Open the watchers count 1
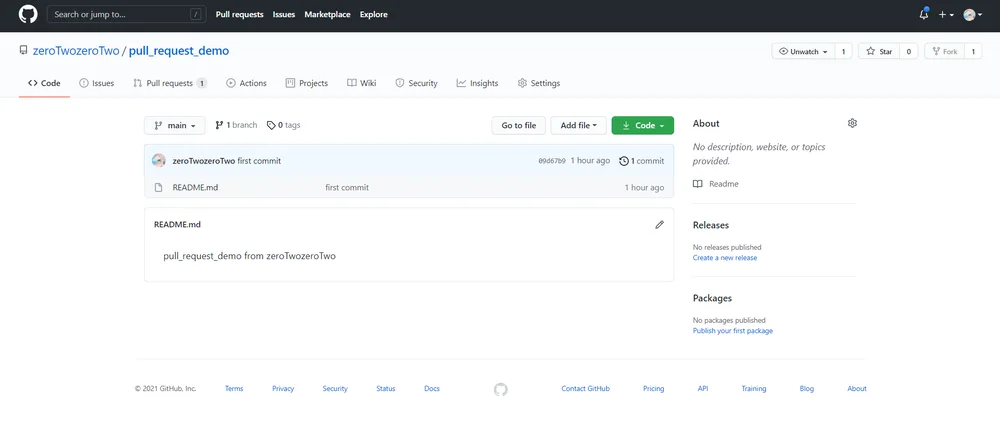Image resolution: width=1000 pixels, height=439 pixels. 843,52
